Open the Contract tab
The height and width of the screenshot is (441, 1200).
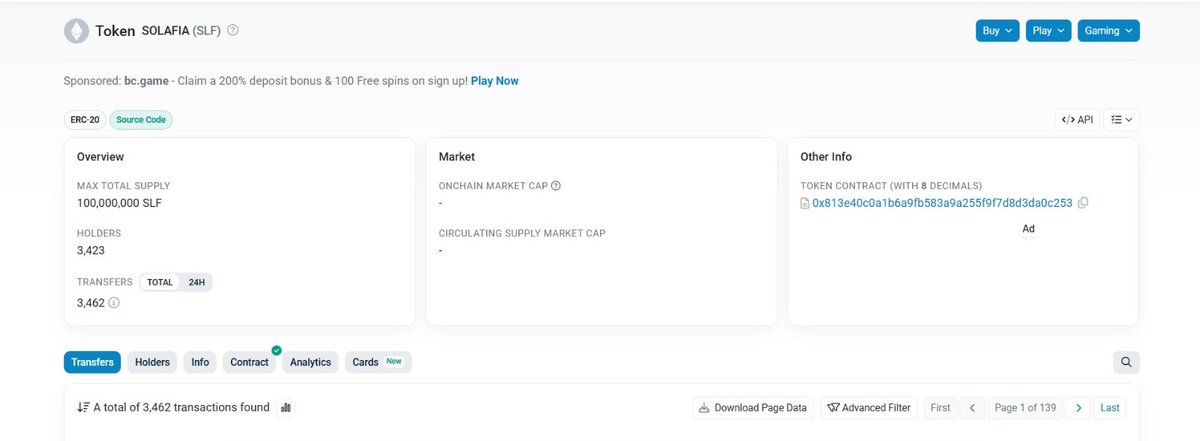tap(250, 362)
